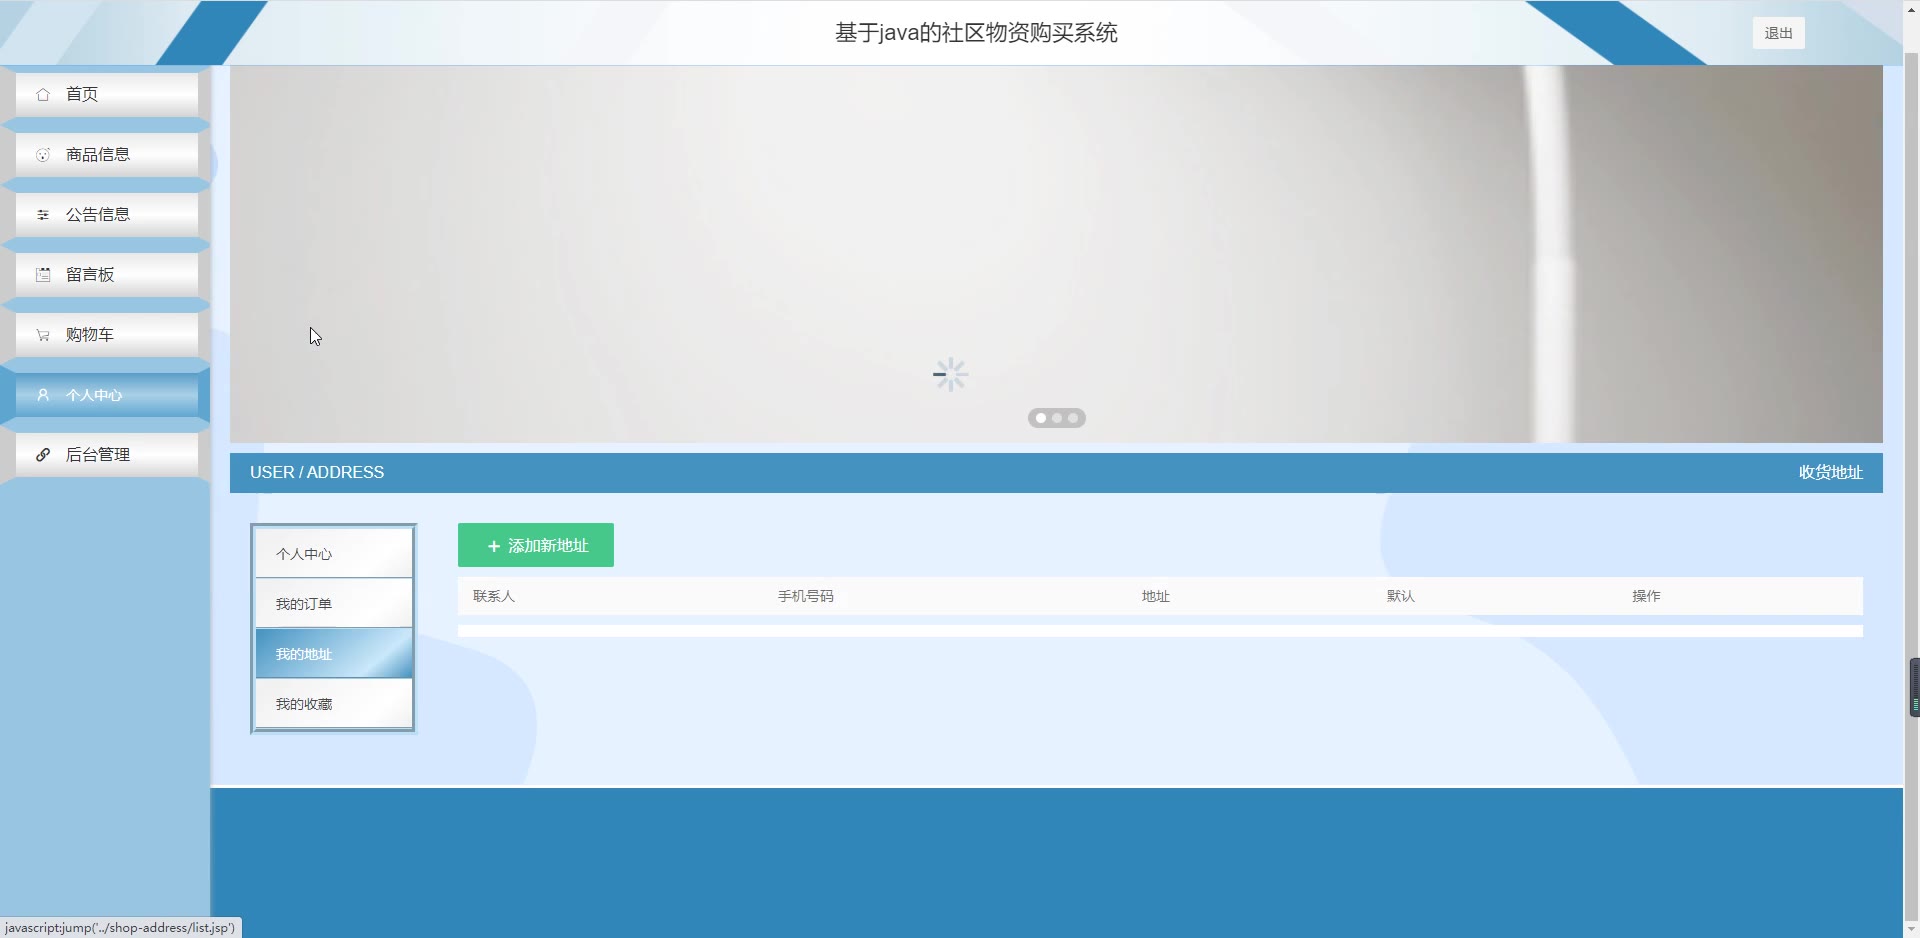Select the first carousel indicator dot
Image resolution: width=1920 pixels, height=938 pixels.
click(x=1041, y=418)
